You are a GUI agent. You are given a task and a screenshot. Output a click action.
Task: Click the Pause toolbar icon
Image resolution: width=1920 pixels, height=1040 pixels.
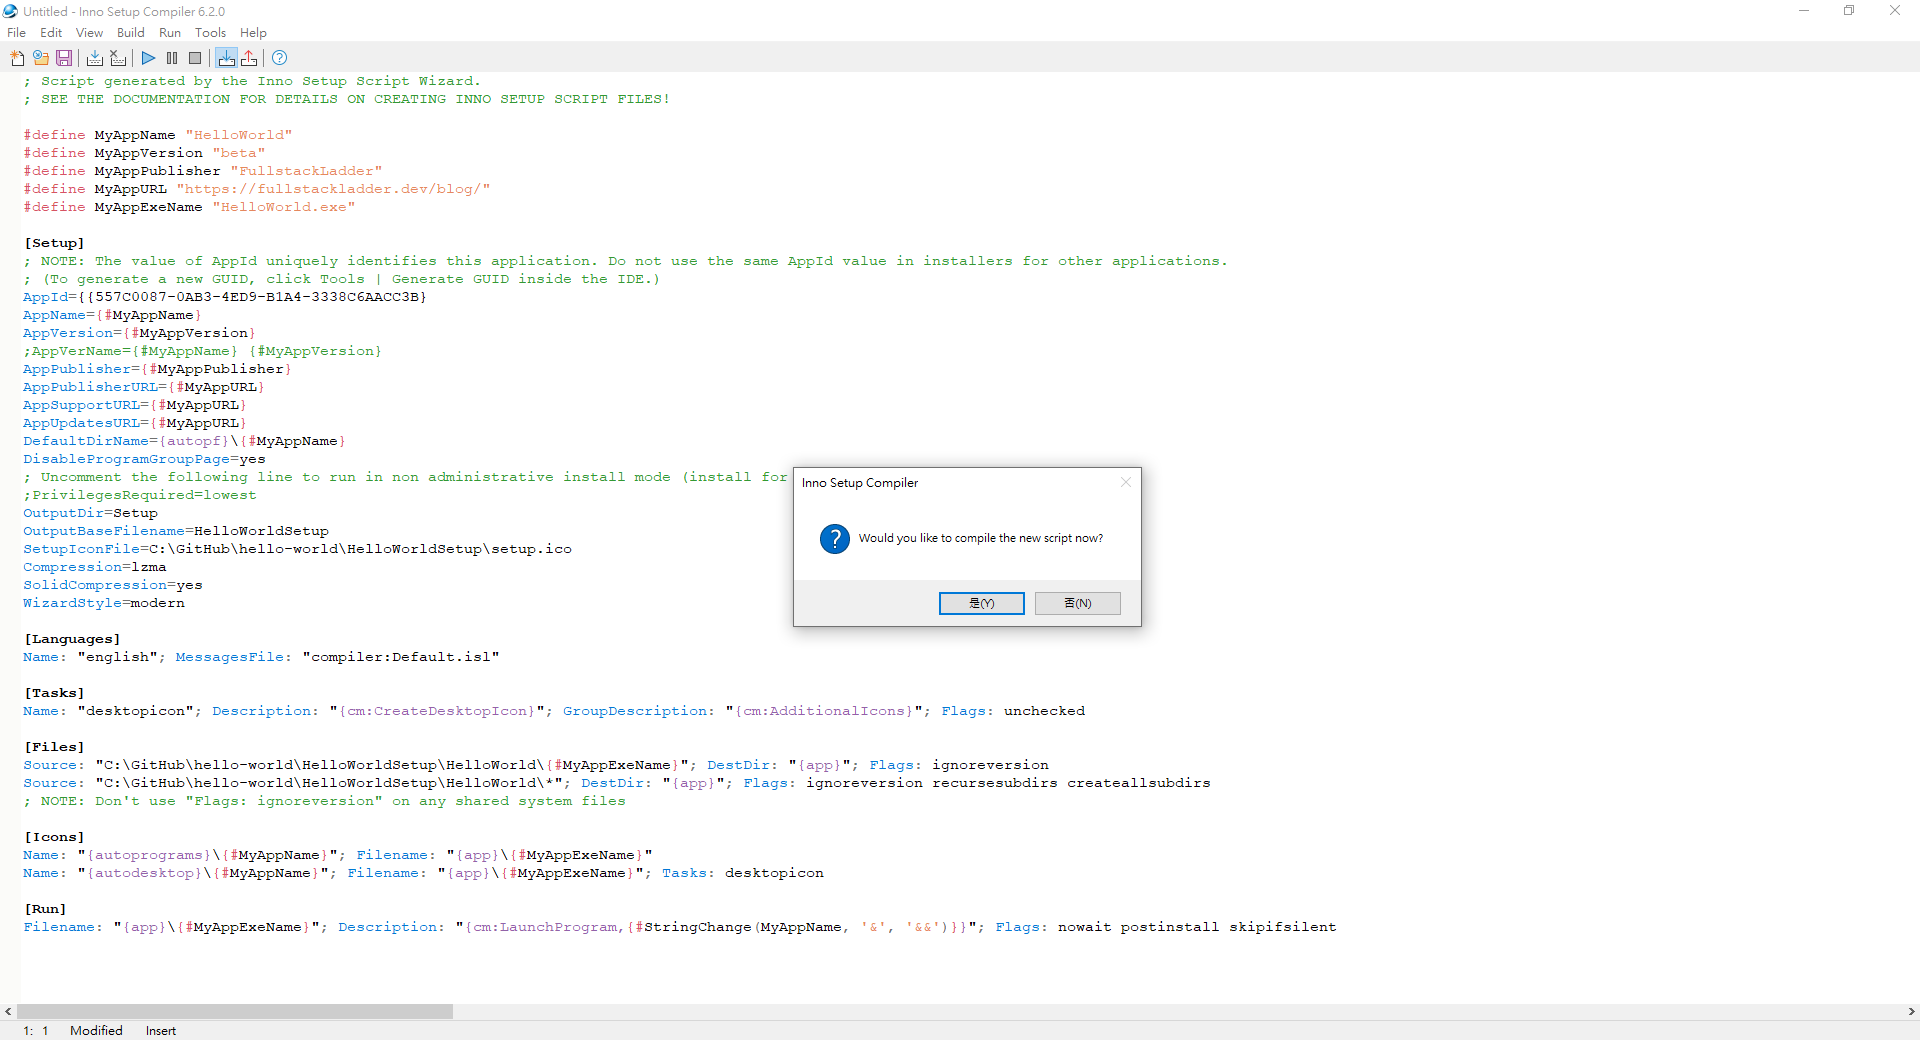[172, 58]
